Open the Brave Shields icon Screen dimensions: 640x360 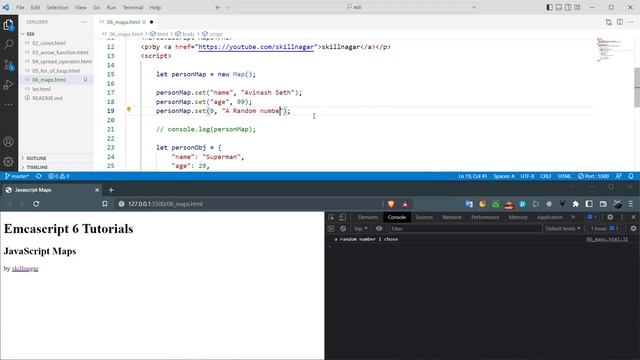[x=391, y=204]
